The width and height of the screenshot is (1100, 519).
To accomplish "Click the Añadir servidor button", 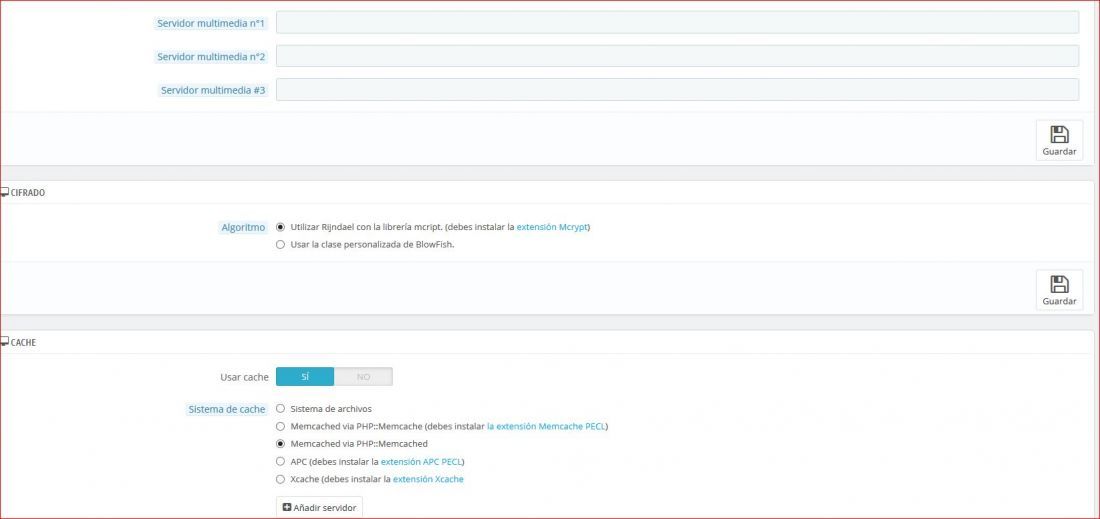I will coord(319,507).
